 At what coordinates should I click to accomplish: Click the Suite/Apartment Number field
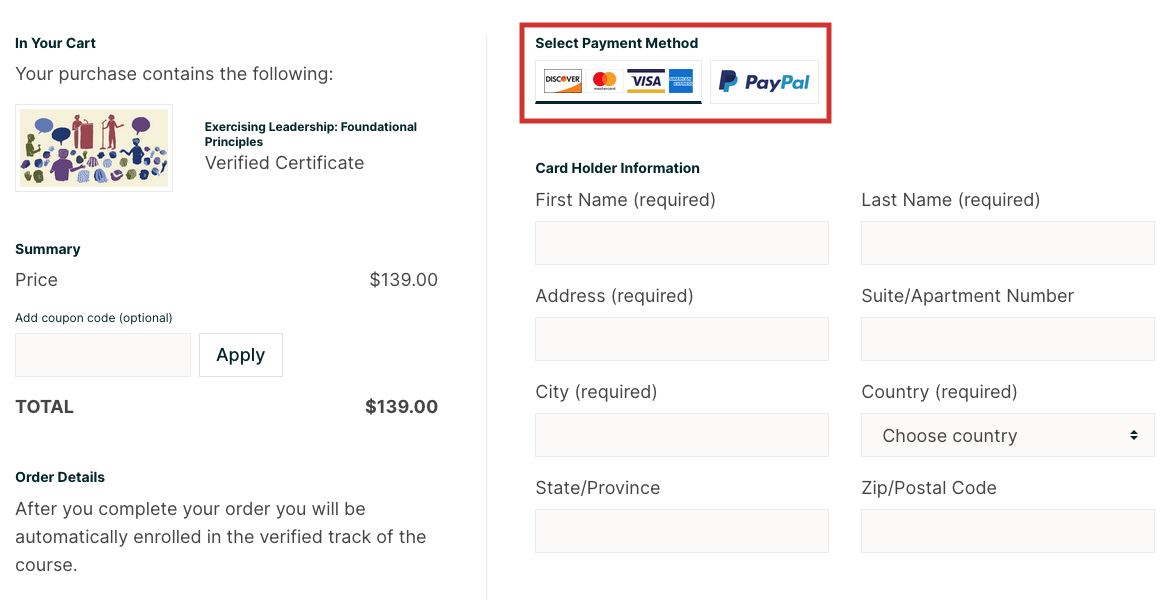click(1007, 339)
